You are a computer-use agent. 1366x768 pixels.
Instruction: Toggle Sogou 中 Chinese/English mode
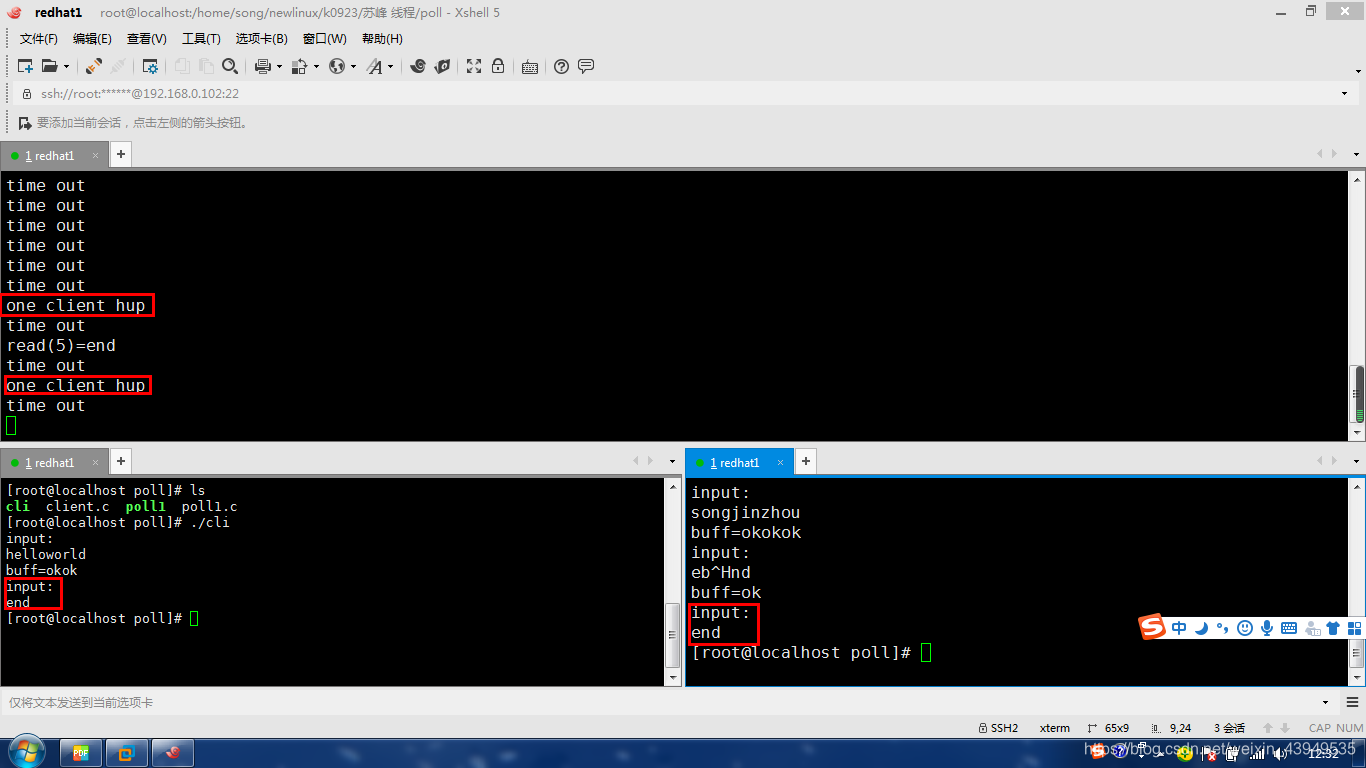point(1179,628)
